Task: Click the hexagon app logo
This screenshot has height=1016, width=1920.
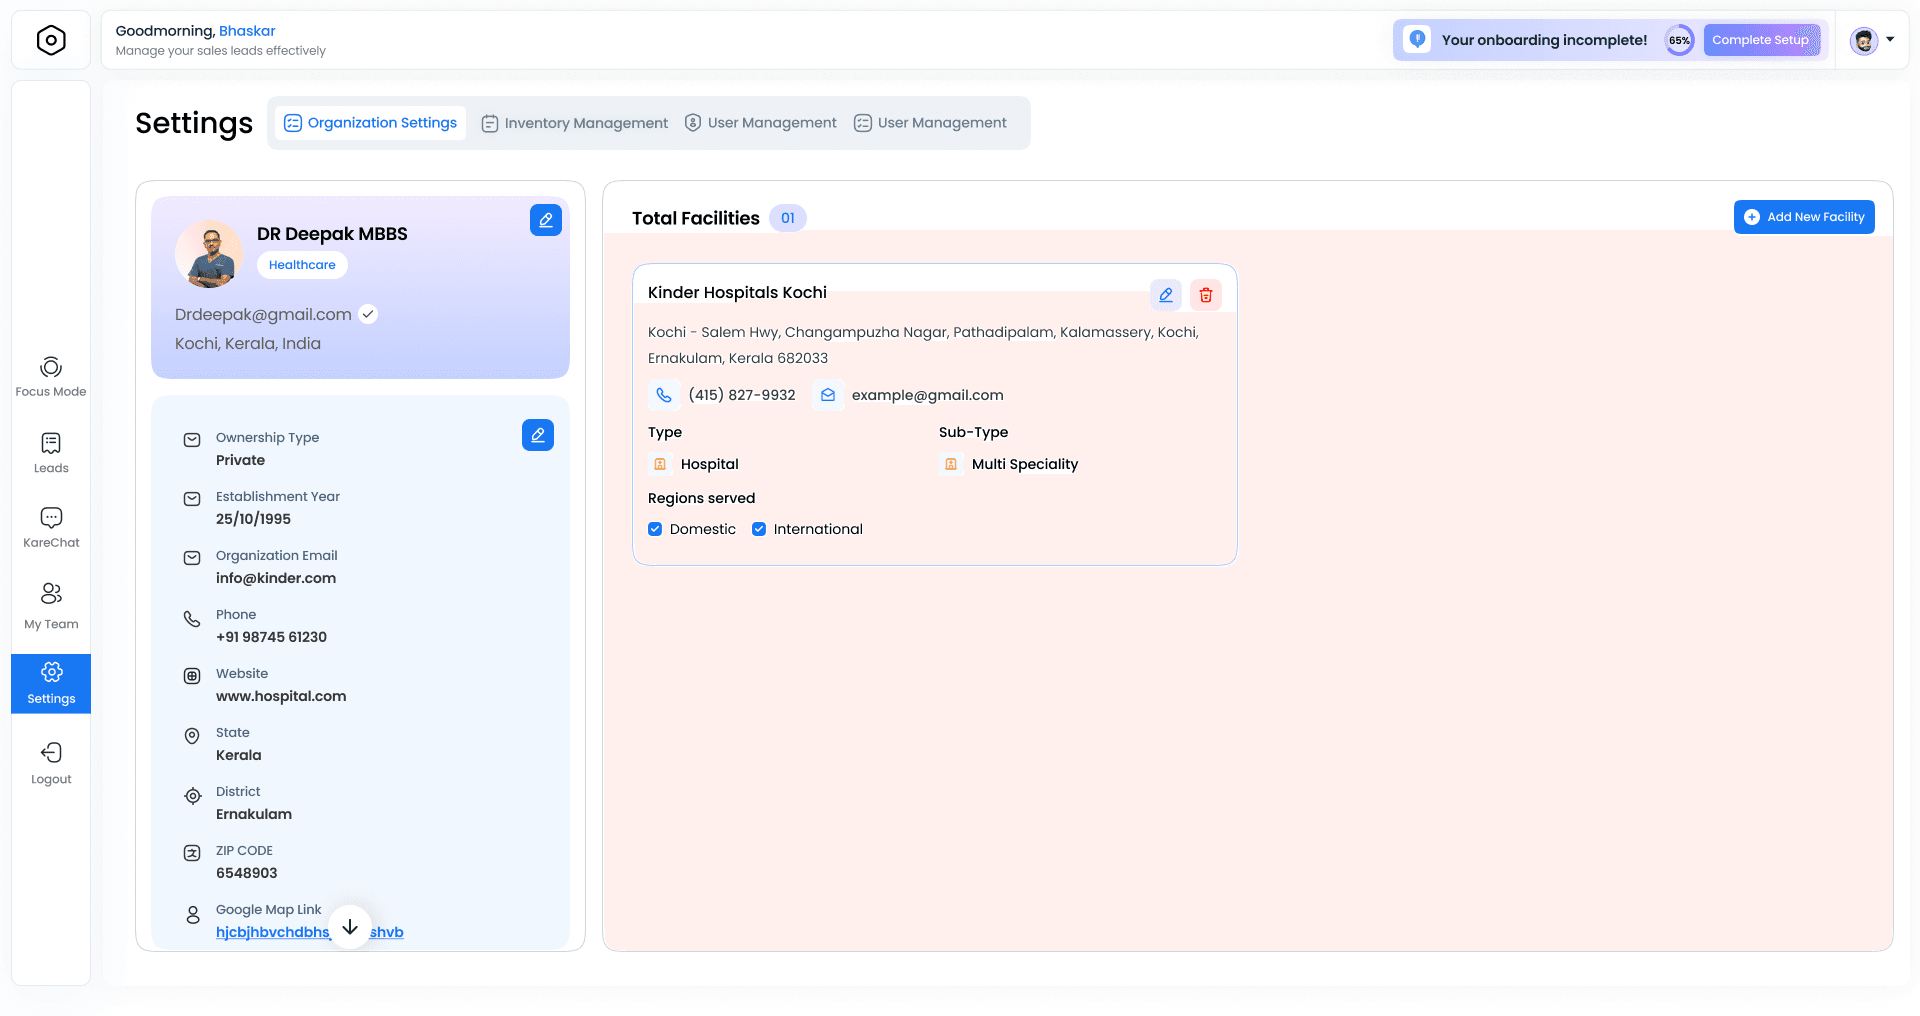Action: 51,40
